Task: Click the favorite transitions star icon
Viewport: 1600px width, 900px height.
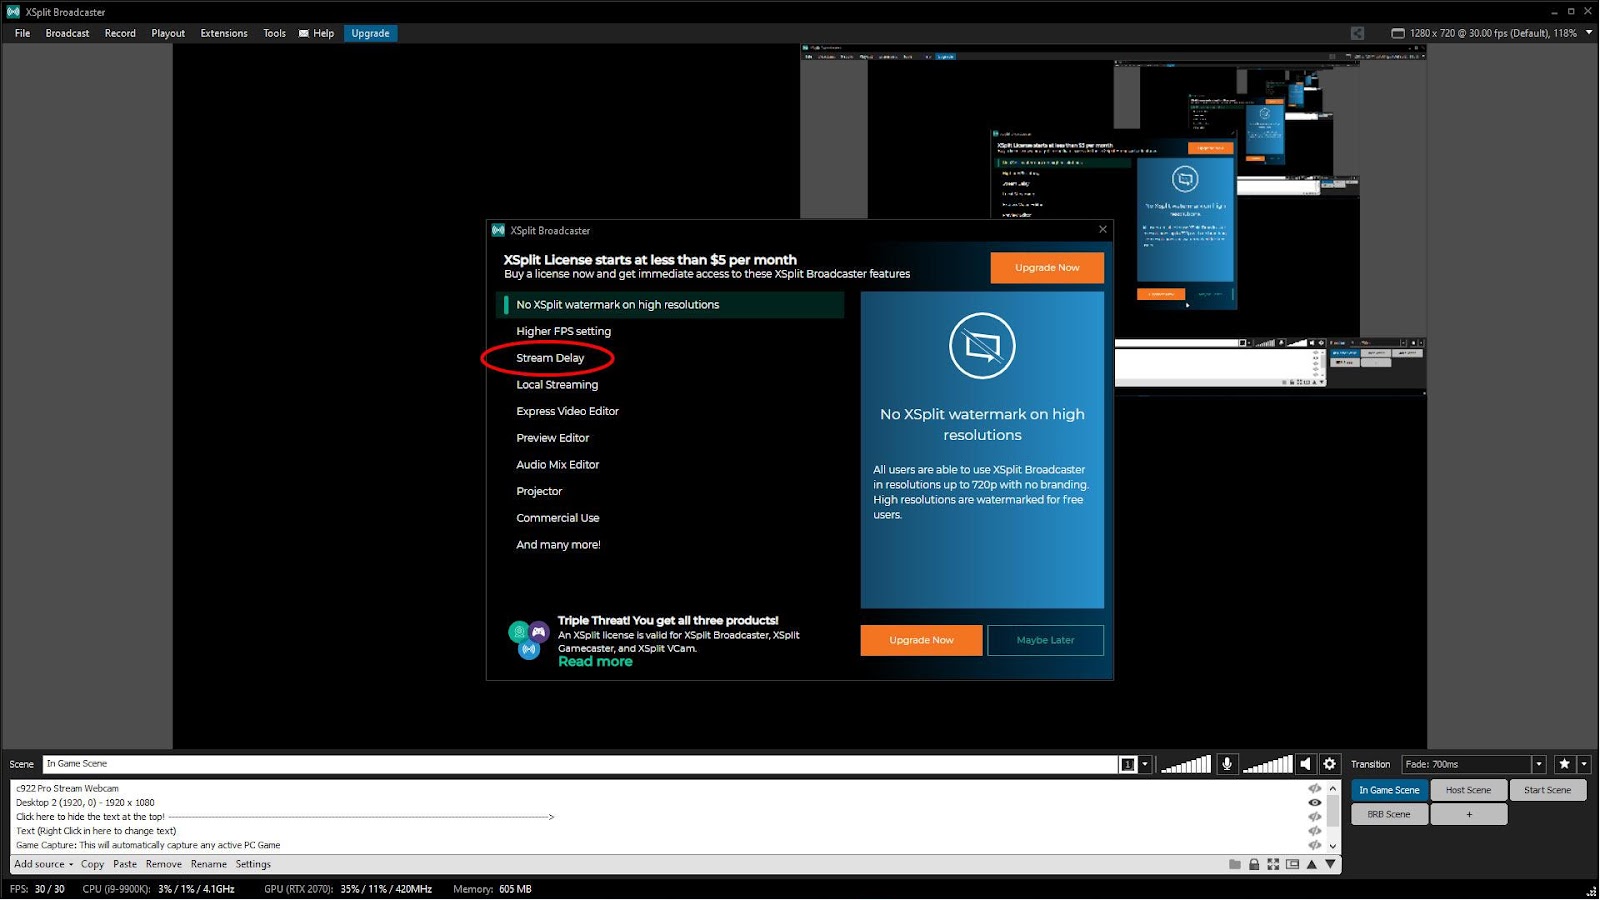Action: coord(1564,764)
